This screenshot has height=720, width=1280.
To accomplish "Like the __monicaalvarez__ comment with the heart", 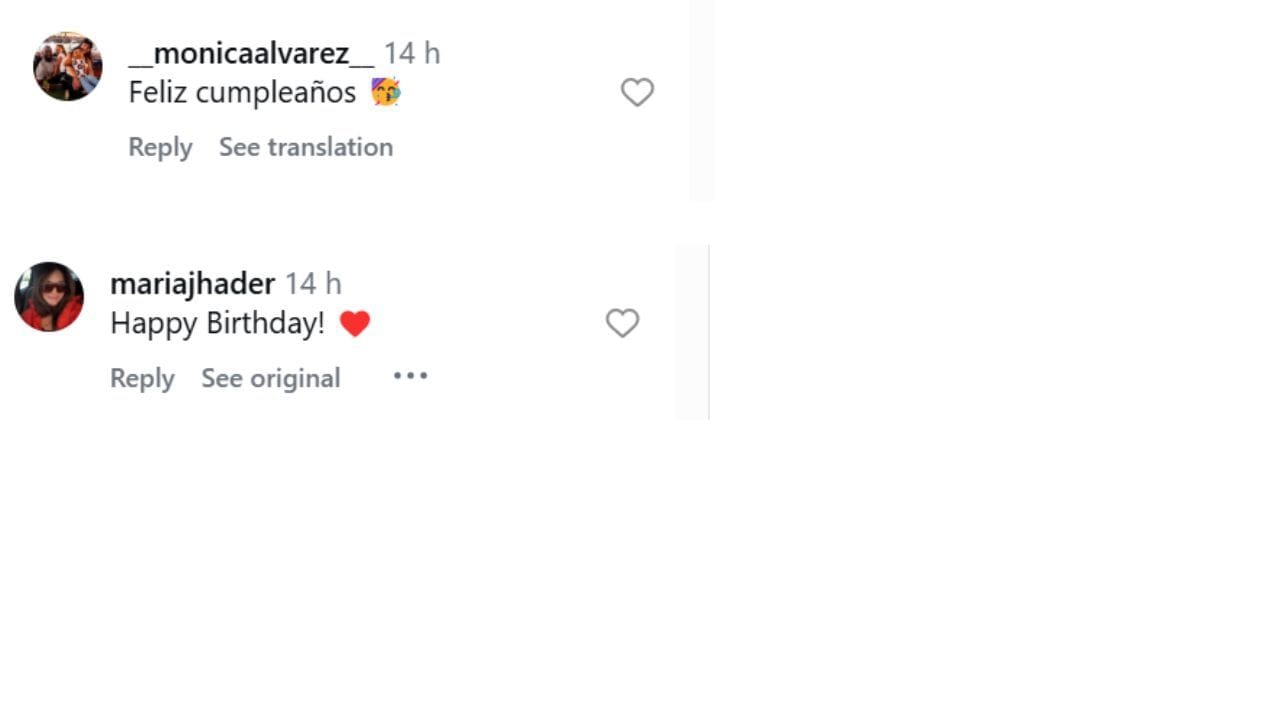I will click(x=637, y=93).
